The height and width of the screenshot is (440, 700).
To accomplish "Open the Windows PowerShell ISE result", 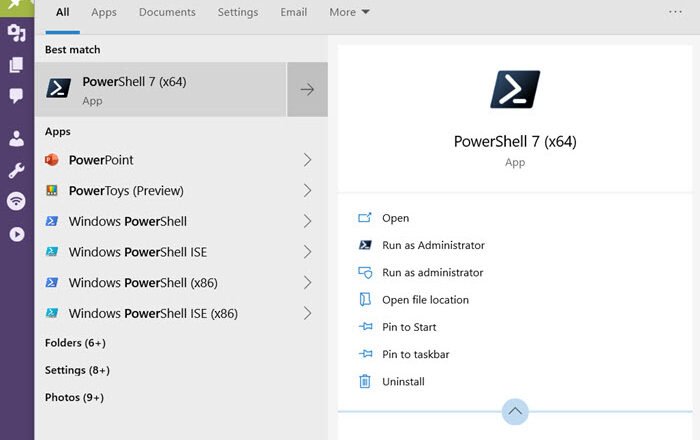I will pos(138,252).
